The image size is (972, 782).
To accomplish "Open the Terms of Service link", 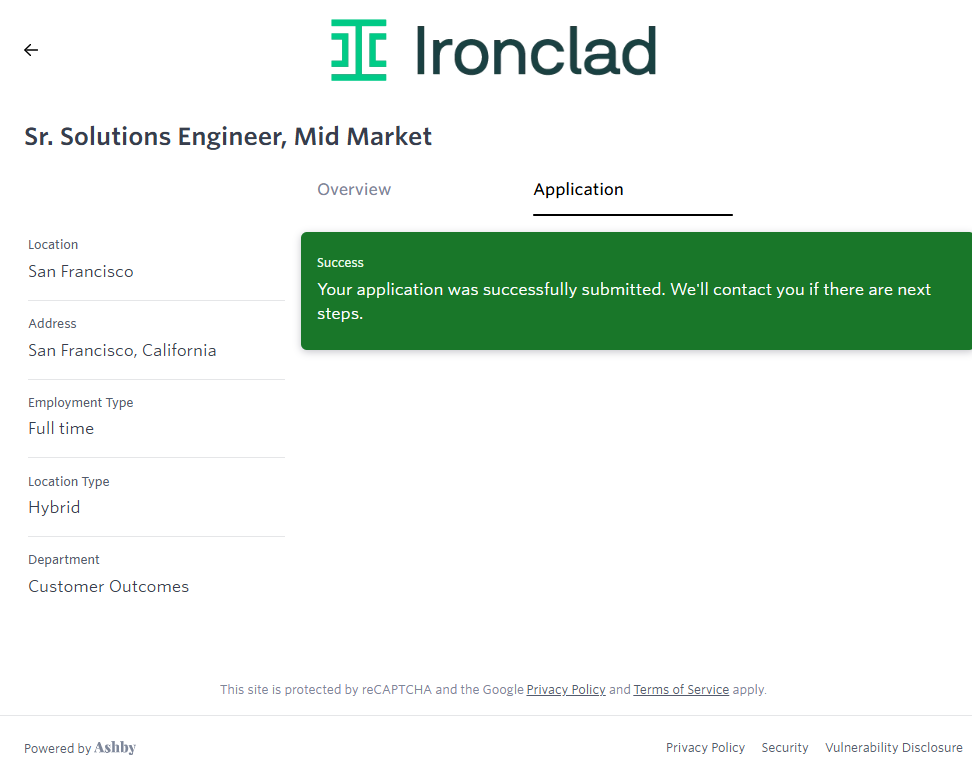I will pos(681,690).
